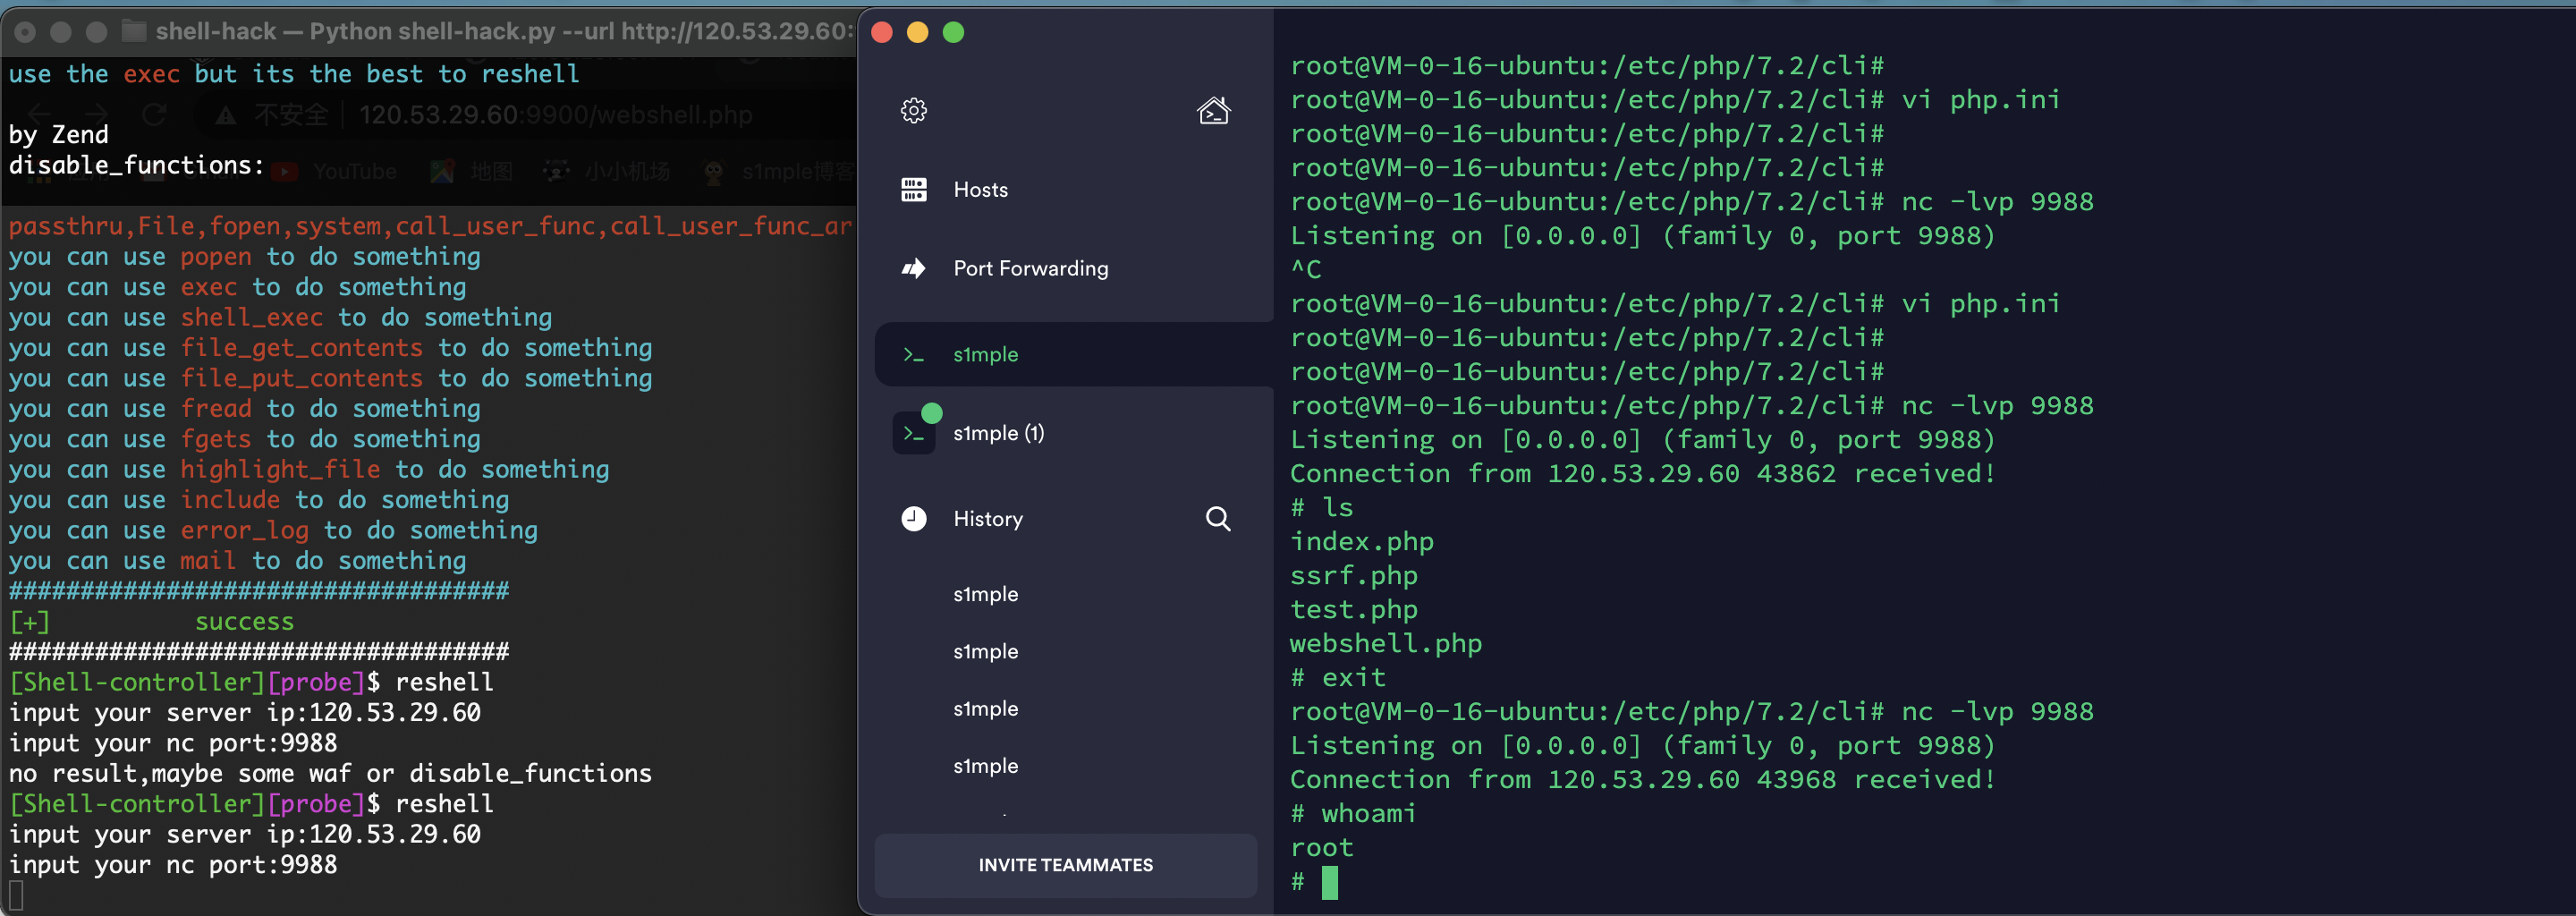2576x916 pixels.
Task: Click the 'by Zend' line in shell-hack
Action: 59,135
